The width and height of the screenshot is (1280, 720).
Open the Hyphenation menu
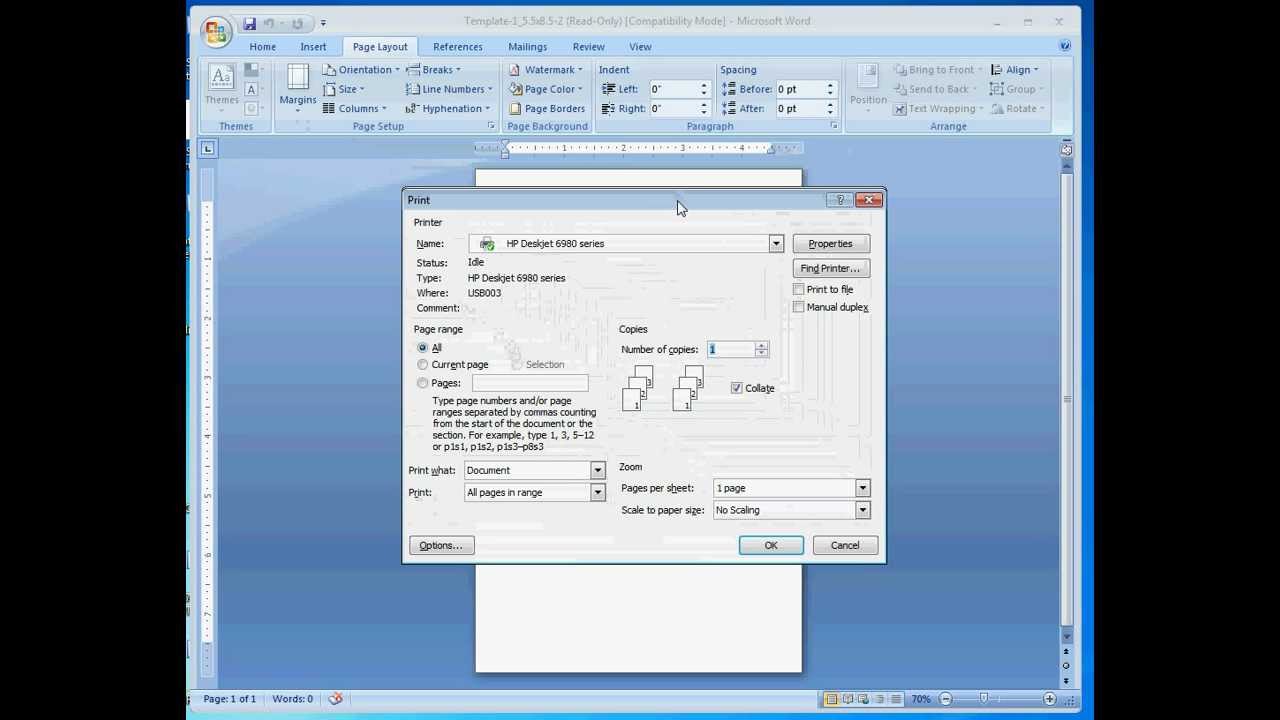tap(448, 108)
